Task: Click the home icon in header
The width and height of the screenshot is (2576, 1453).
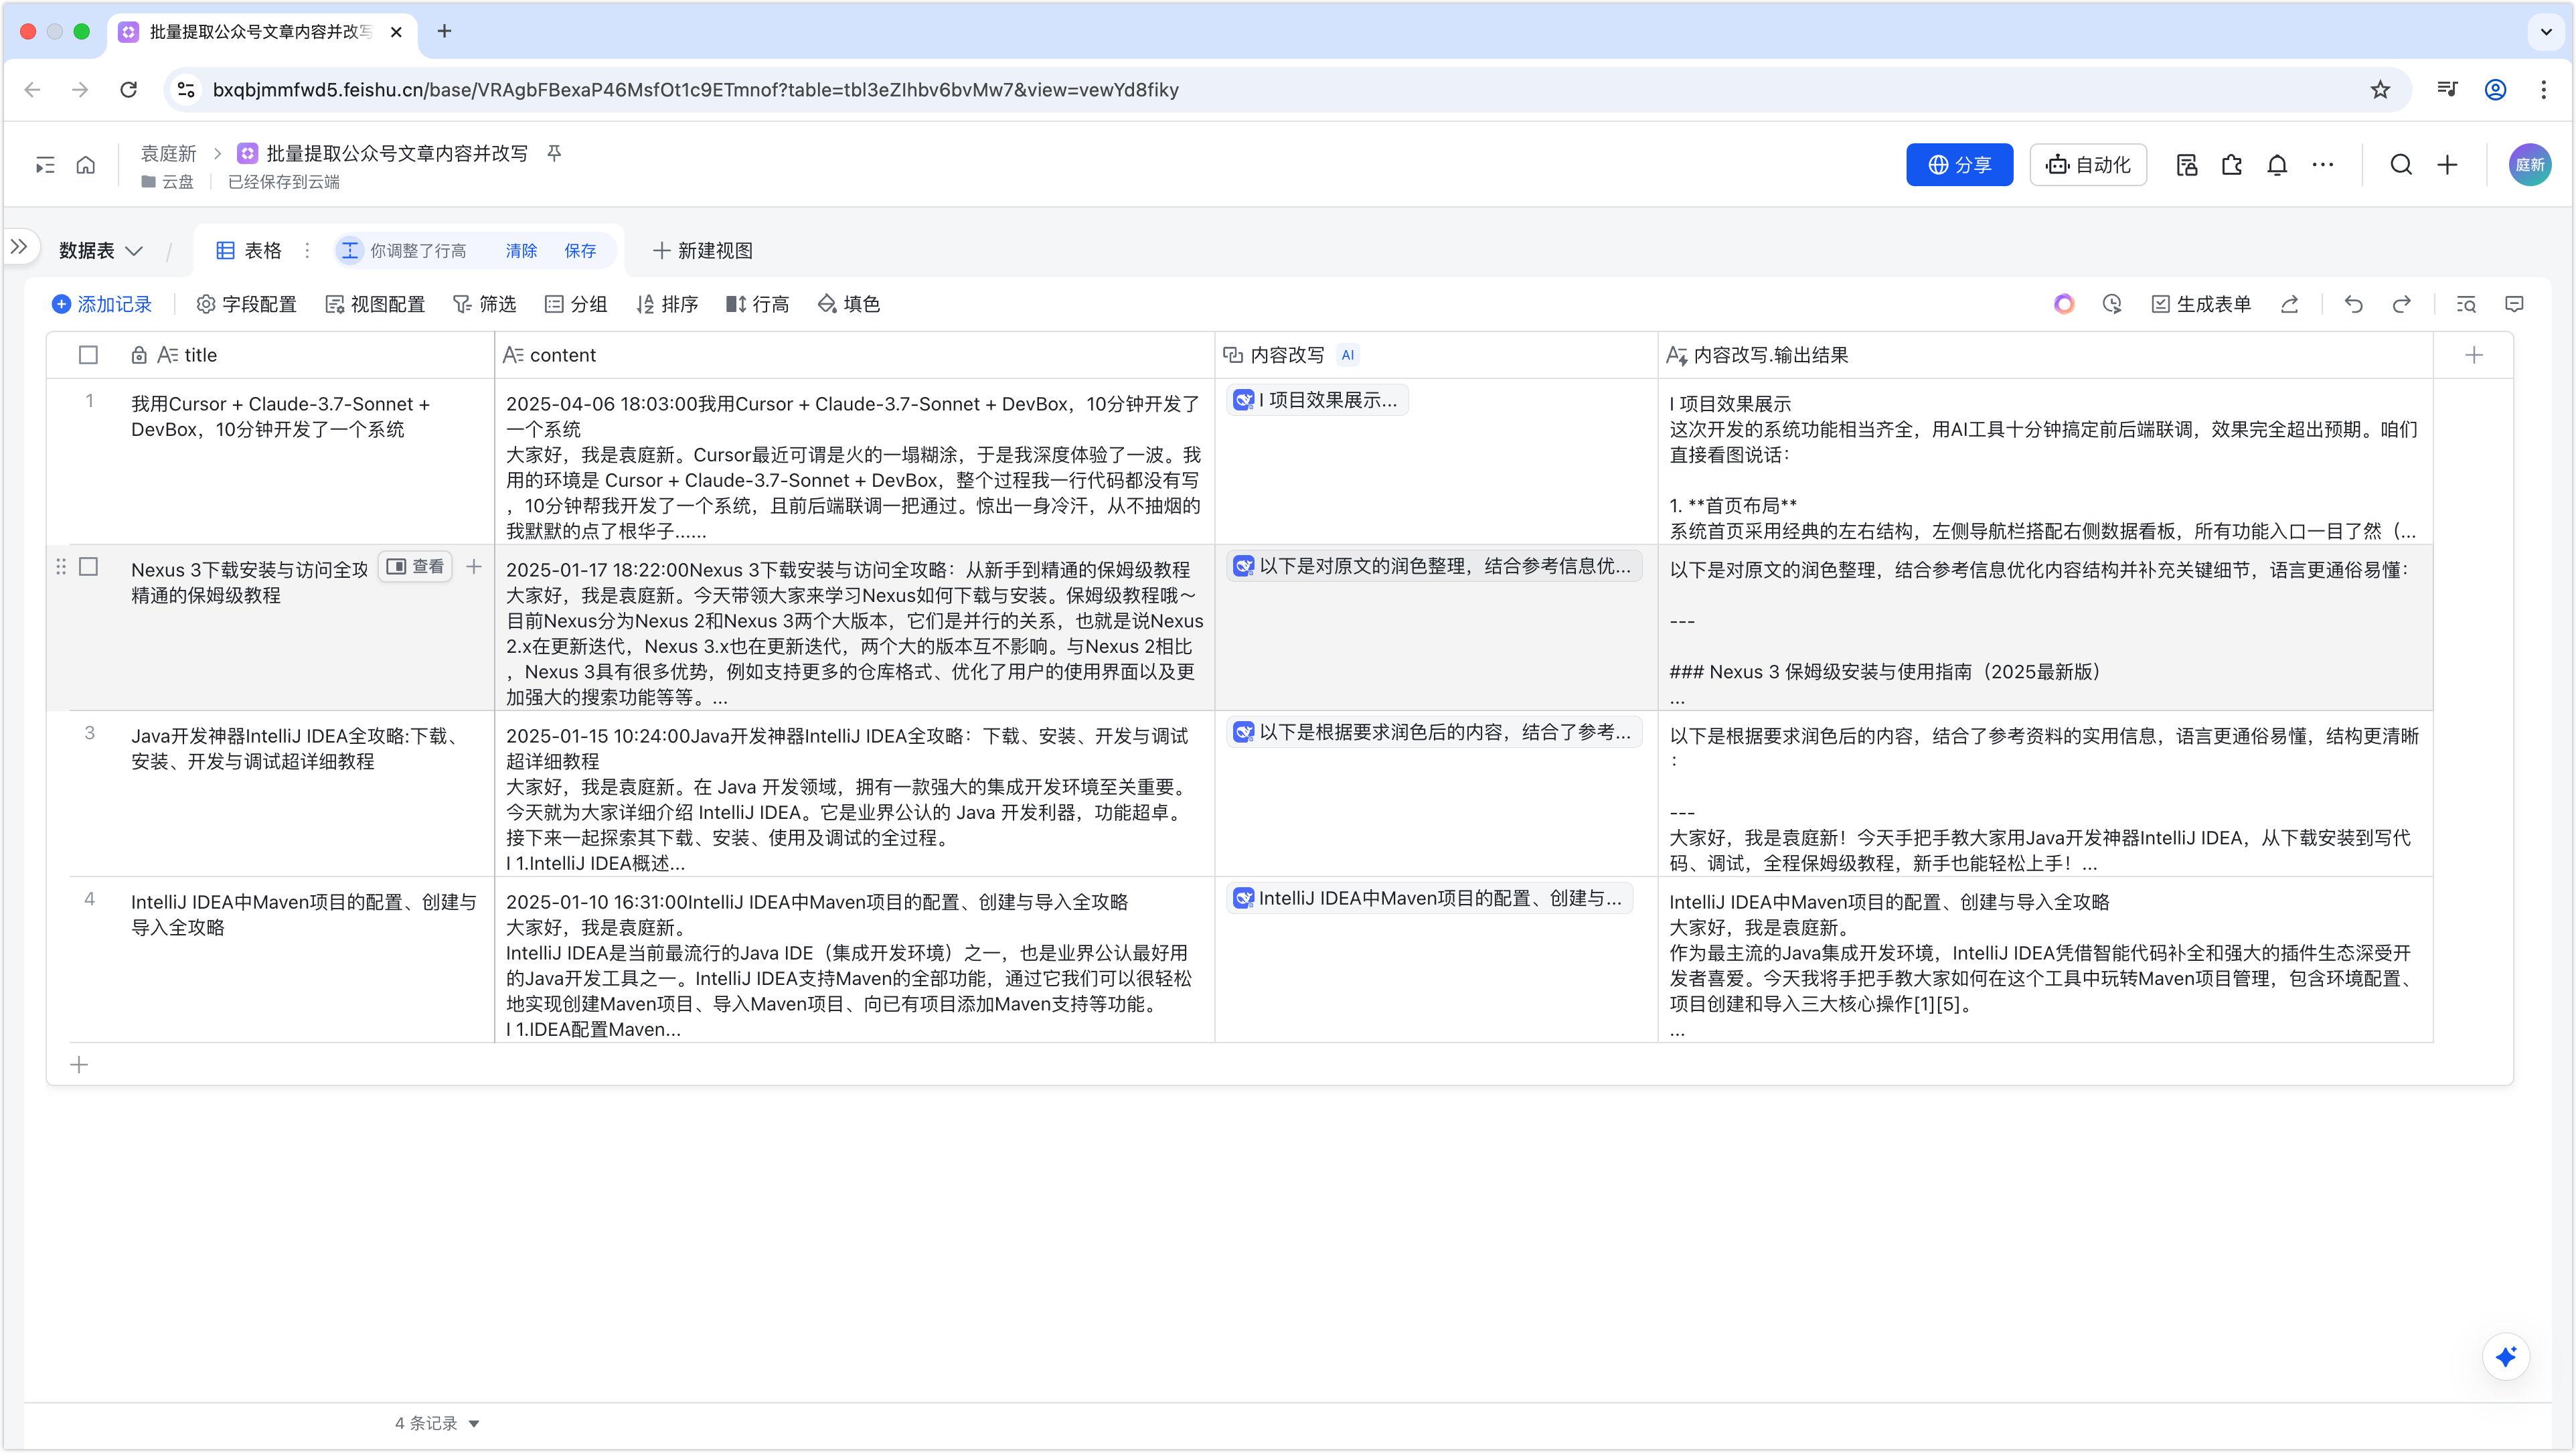Action: [86, 165]
